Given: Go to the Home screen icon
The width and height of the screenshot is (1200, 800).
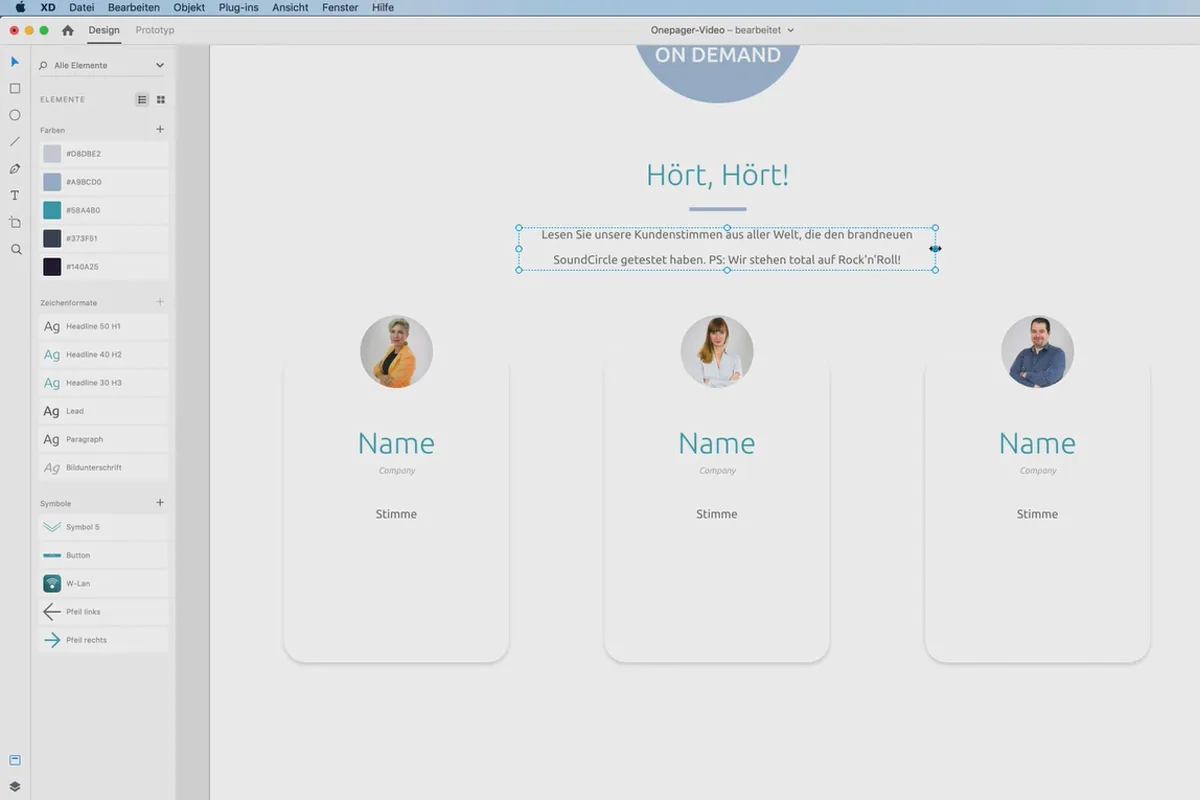Looking at the screenshot, I should tap(68, 30).
